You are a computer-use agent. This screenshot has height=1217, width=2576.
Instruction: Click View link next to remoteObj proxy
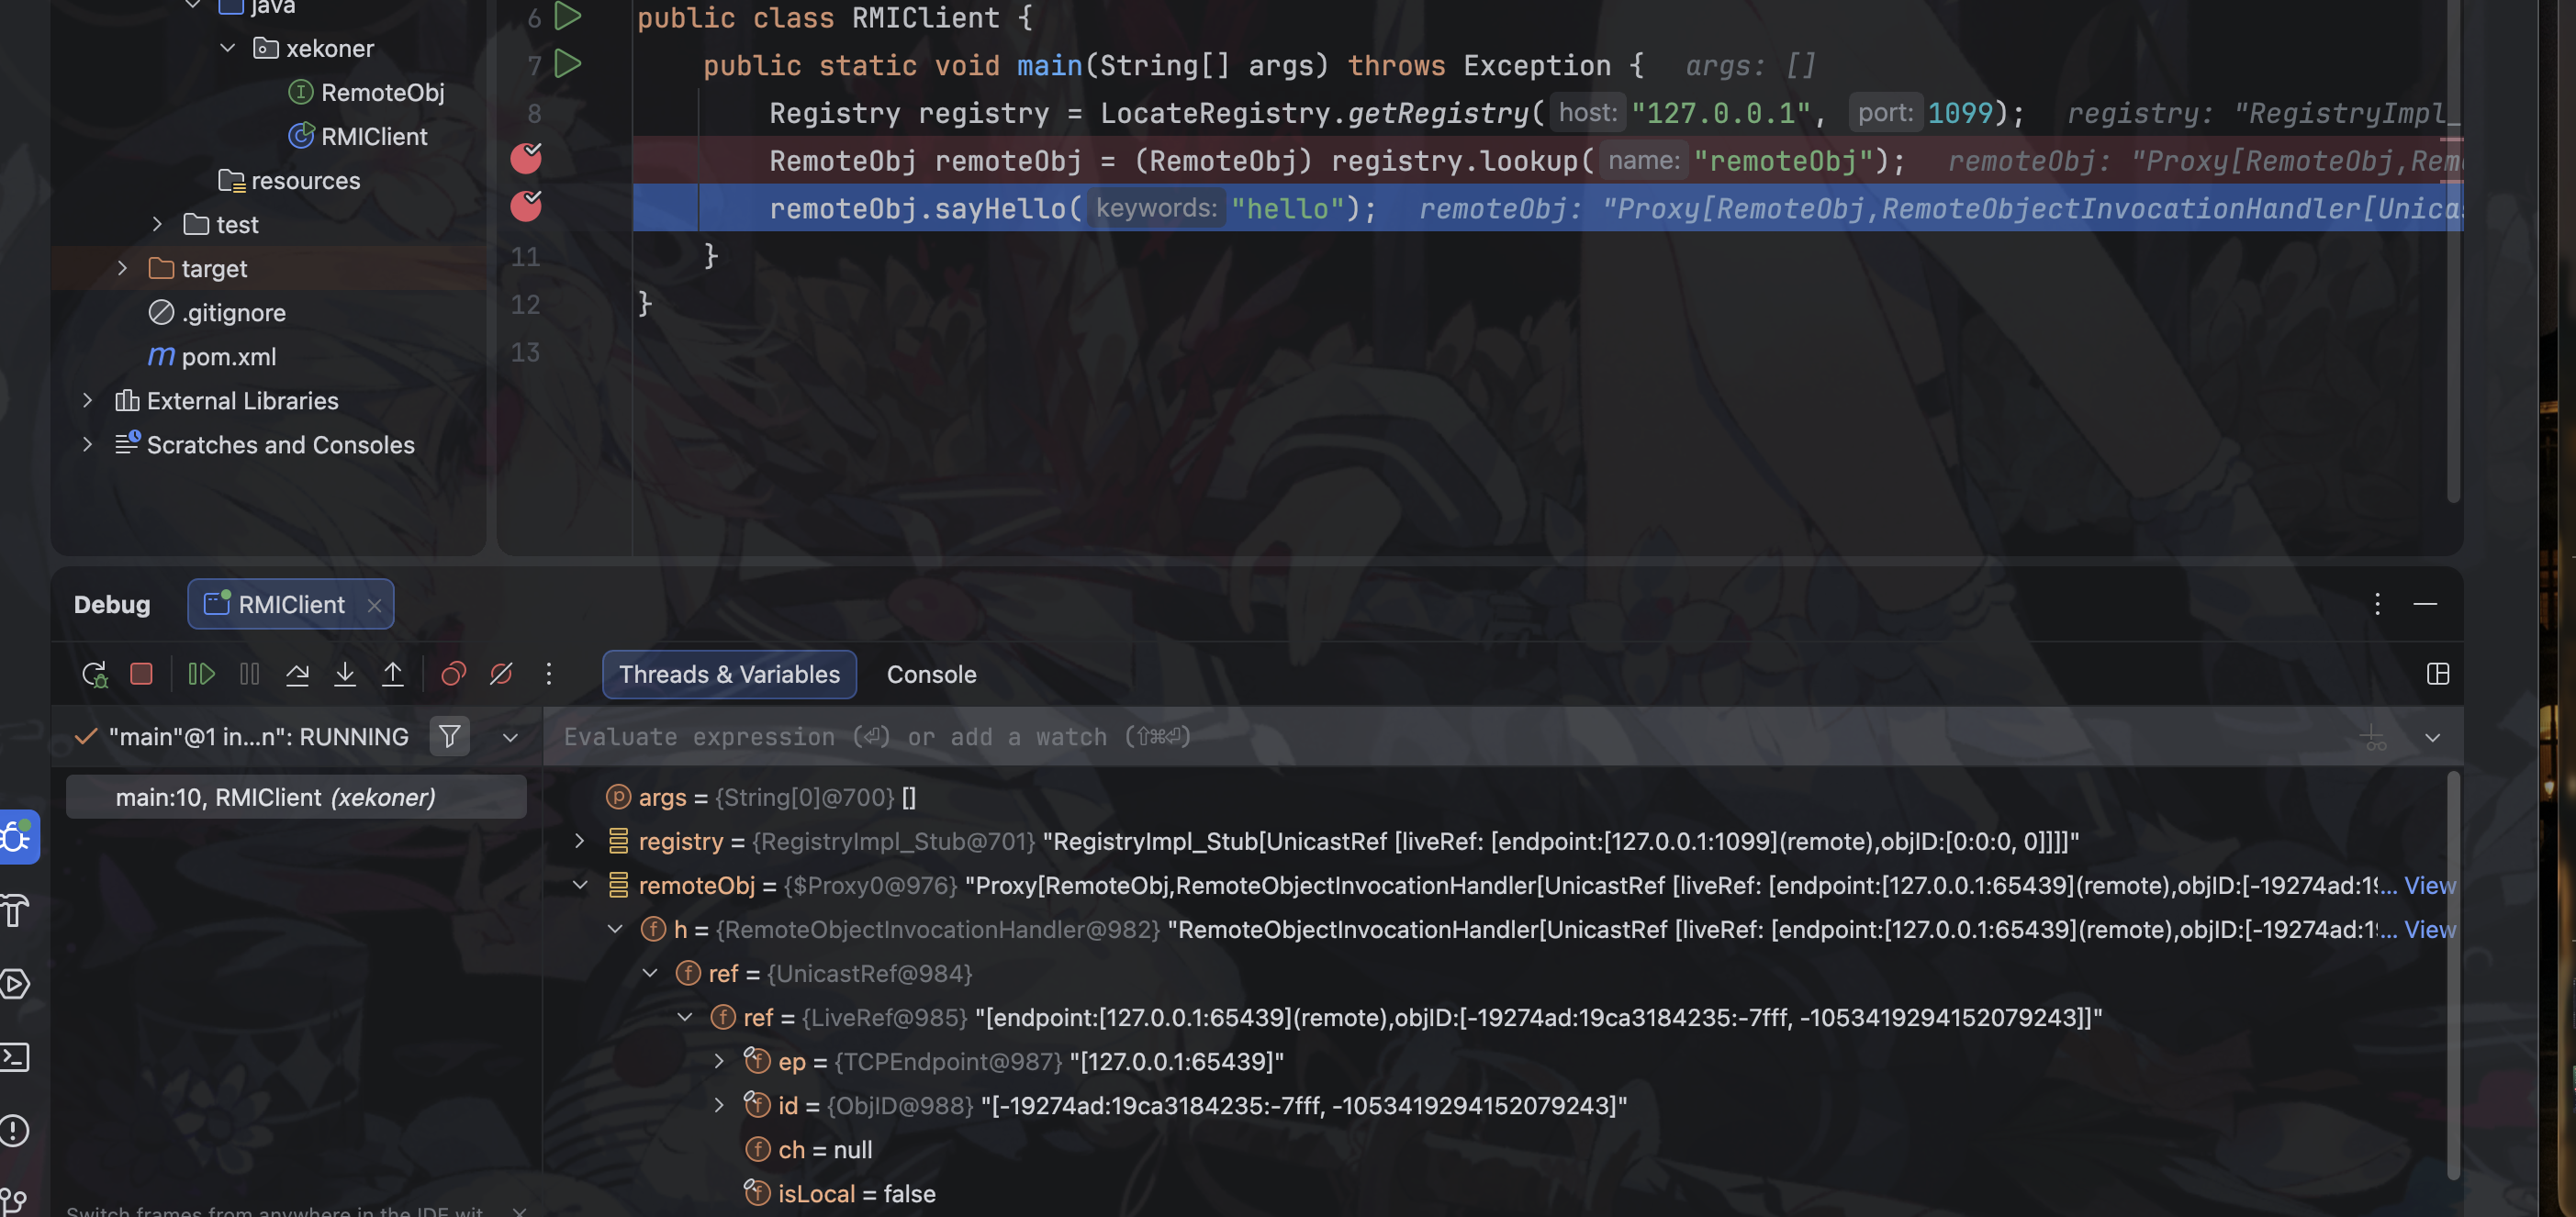pos(2430,885)
